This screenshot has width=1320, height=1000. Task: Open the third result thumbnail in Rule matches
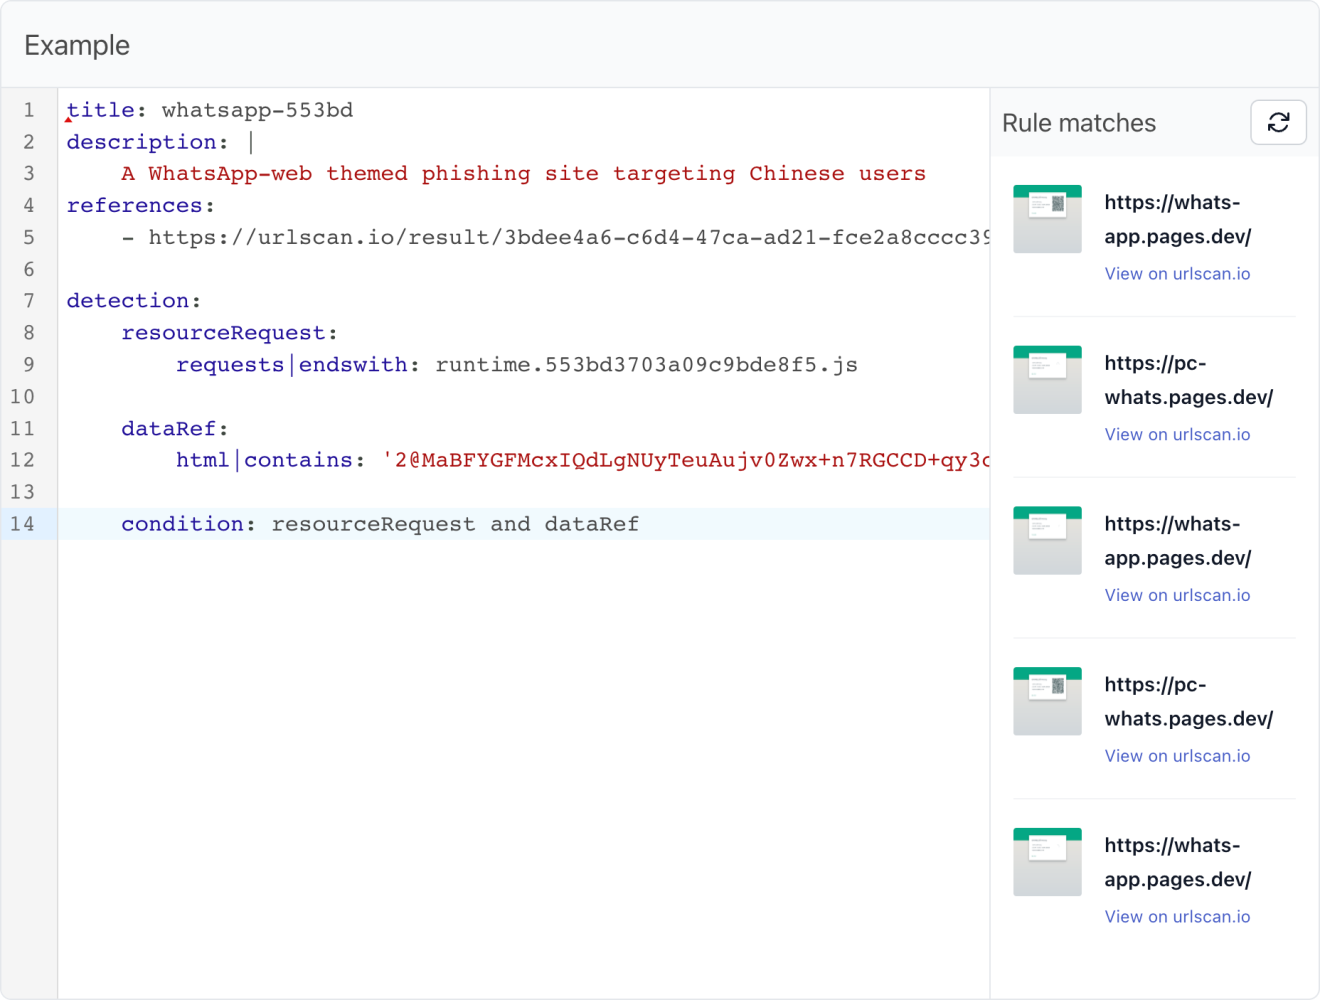pos(1047,541)
